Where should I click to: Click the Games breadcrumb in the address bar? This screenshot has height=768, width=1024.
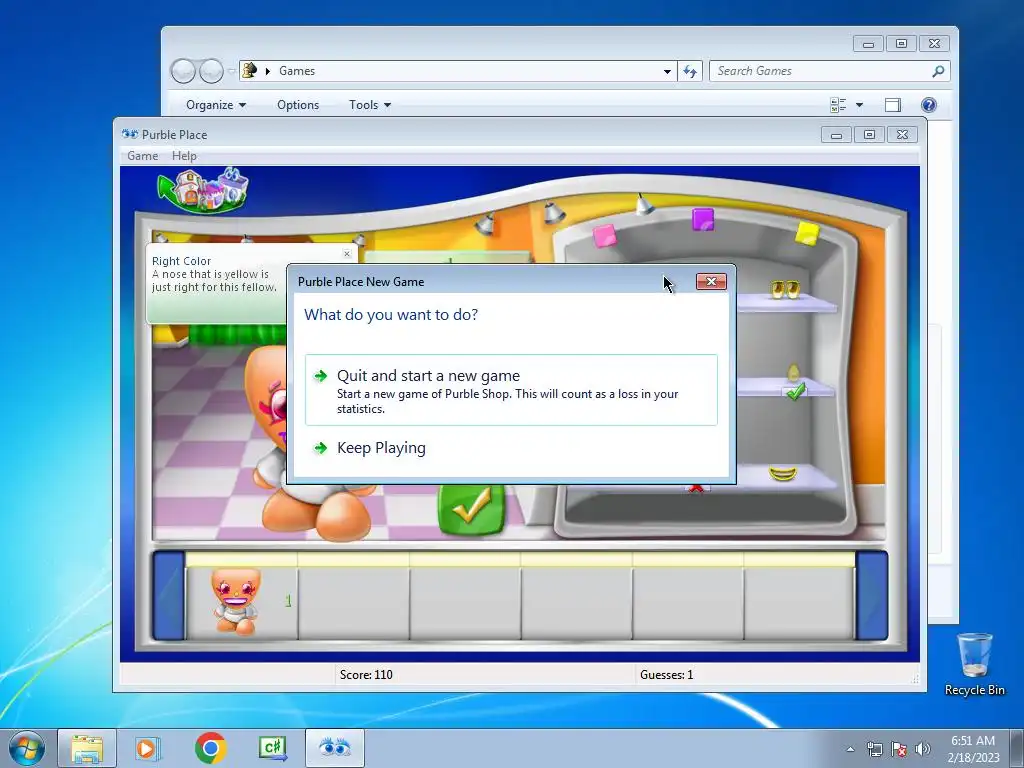pyautogui.click(x=297, y=71)
